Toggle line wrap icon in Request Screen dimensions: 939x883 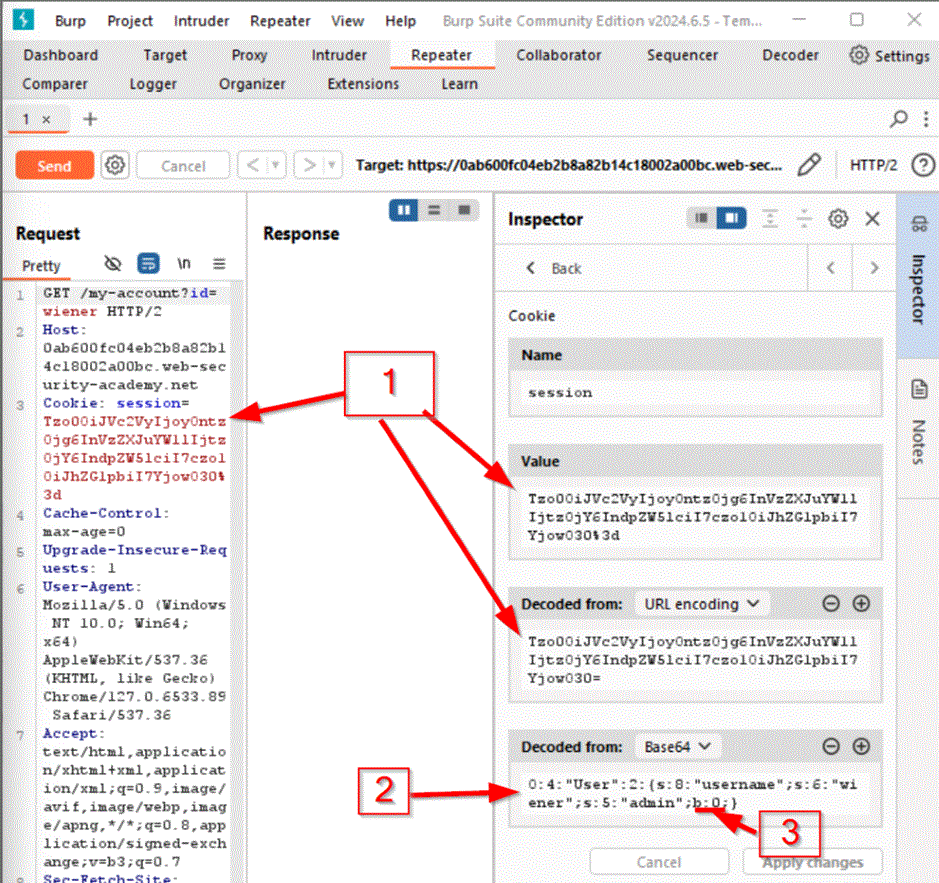148,264
